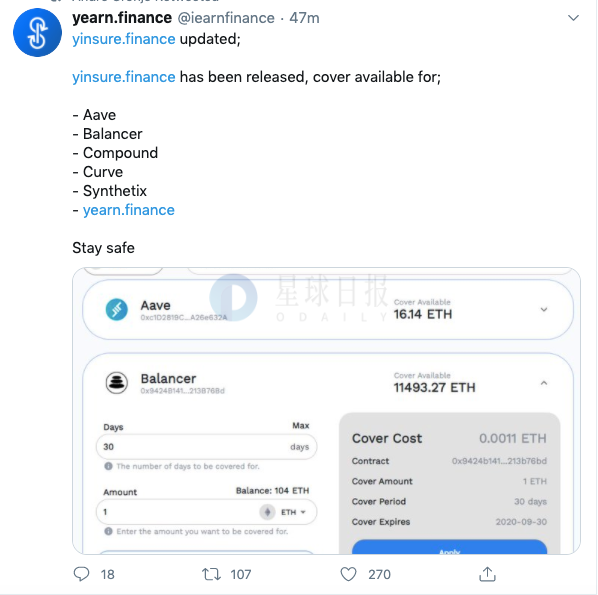Expand the Aave cover row chevron
Viewport: 598px width, 595px height.
(x=544, y=309)
